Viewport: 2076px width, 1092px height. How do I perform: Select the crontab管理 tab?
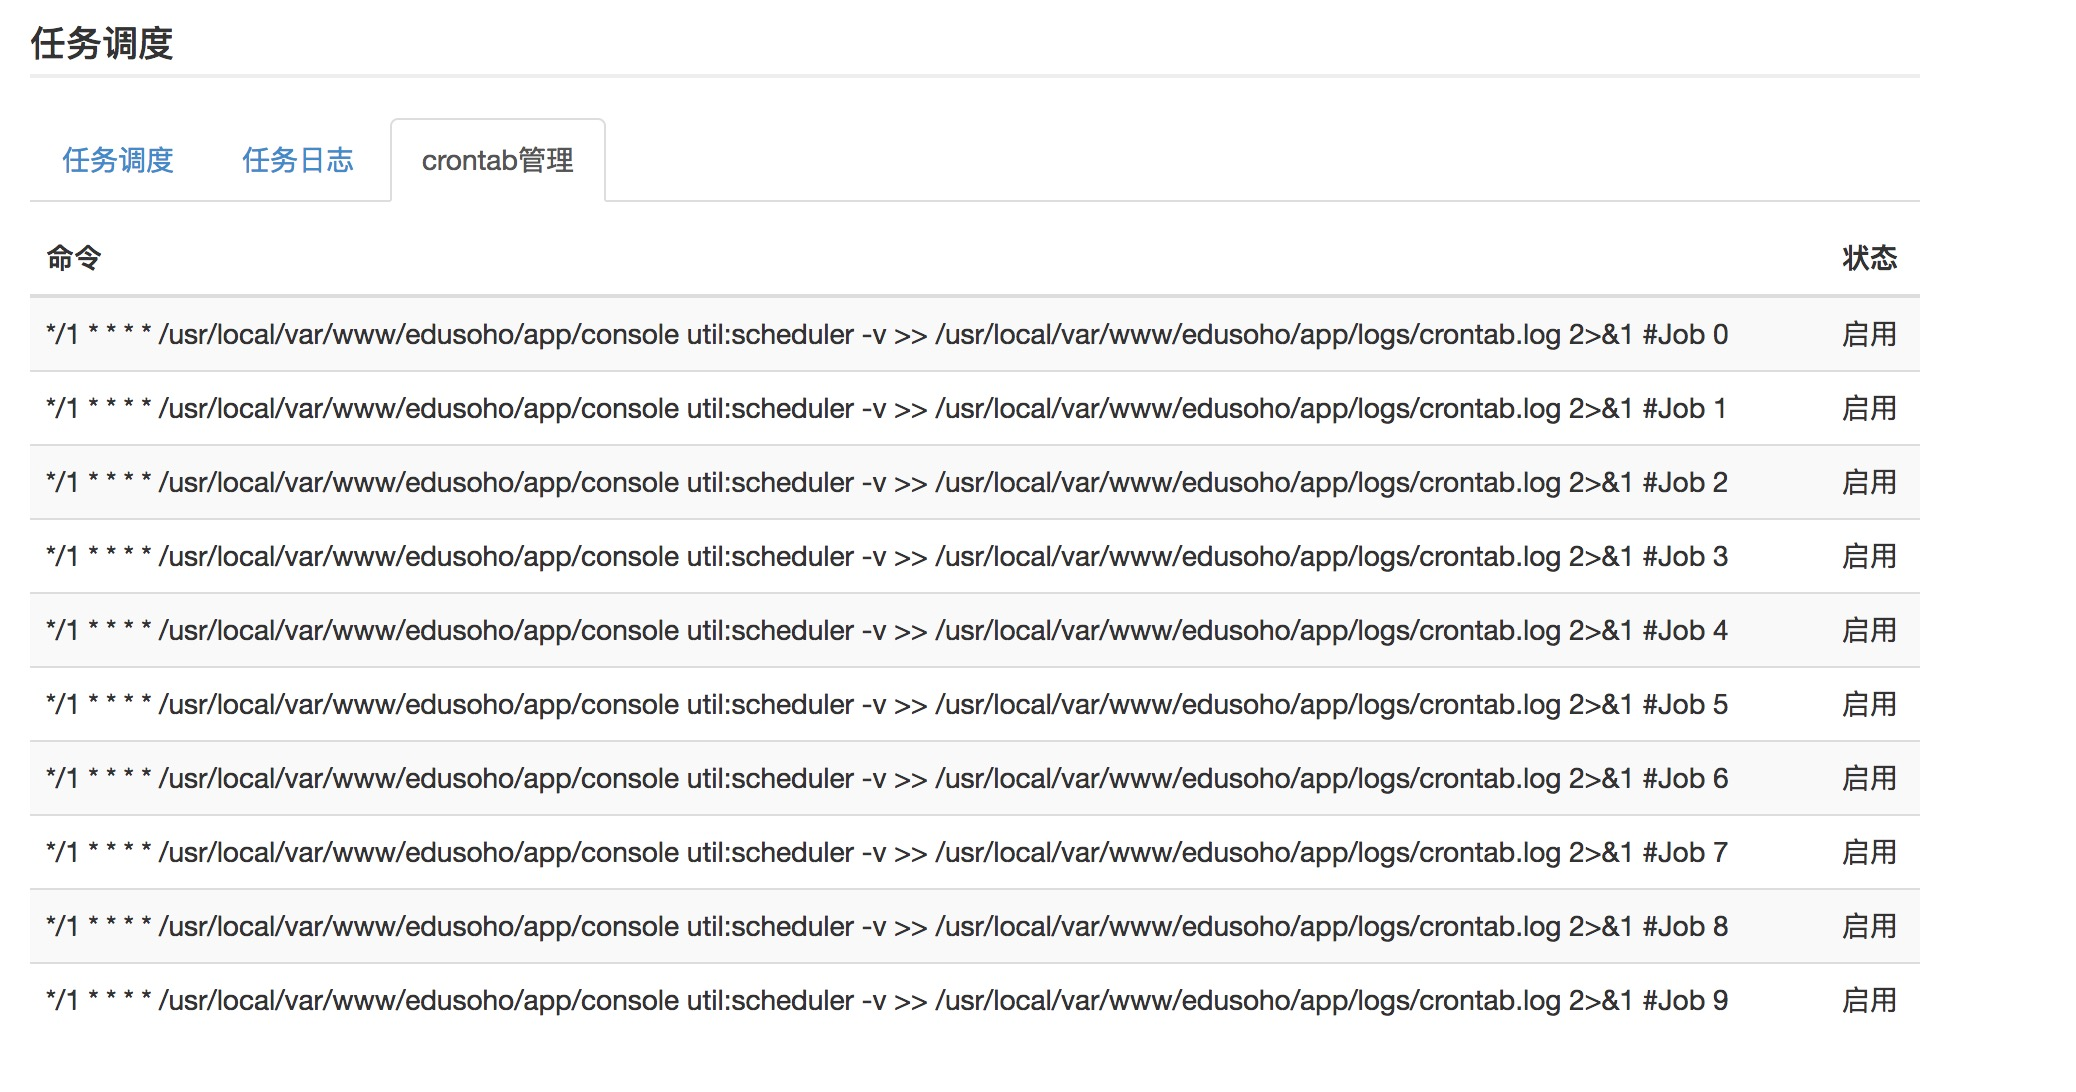tap(498, 160)
